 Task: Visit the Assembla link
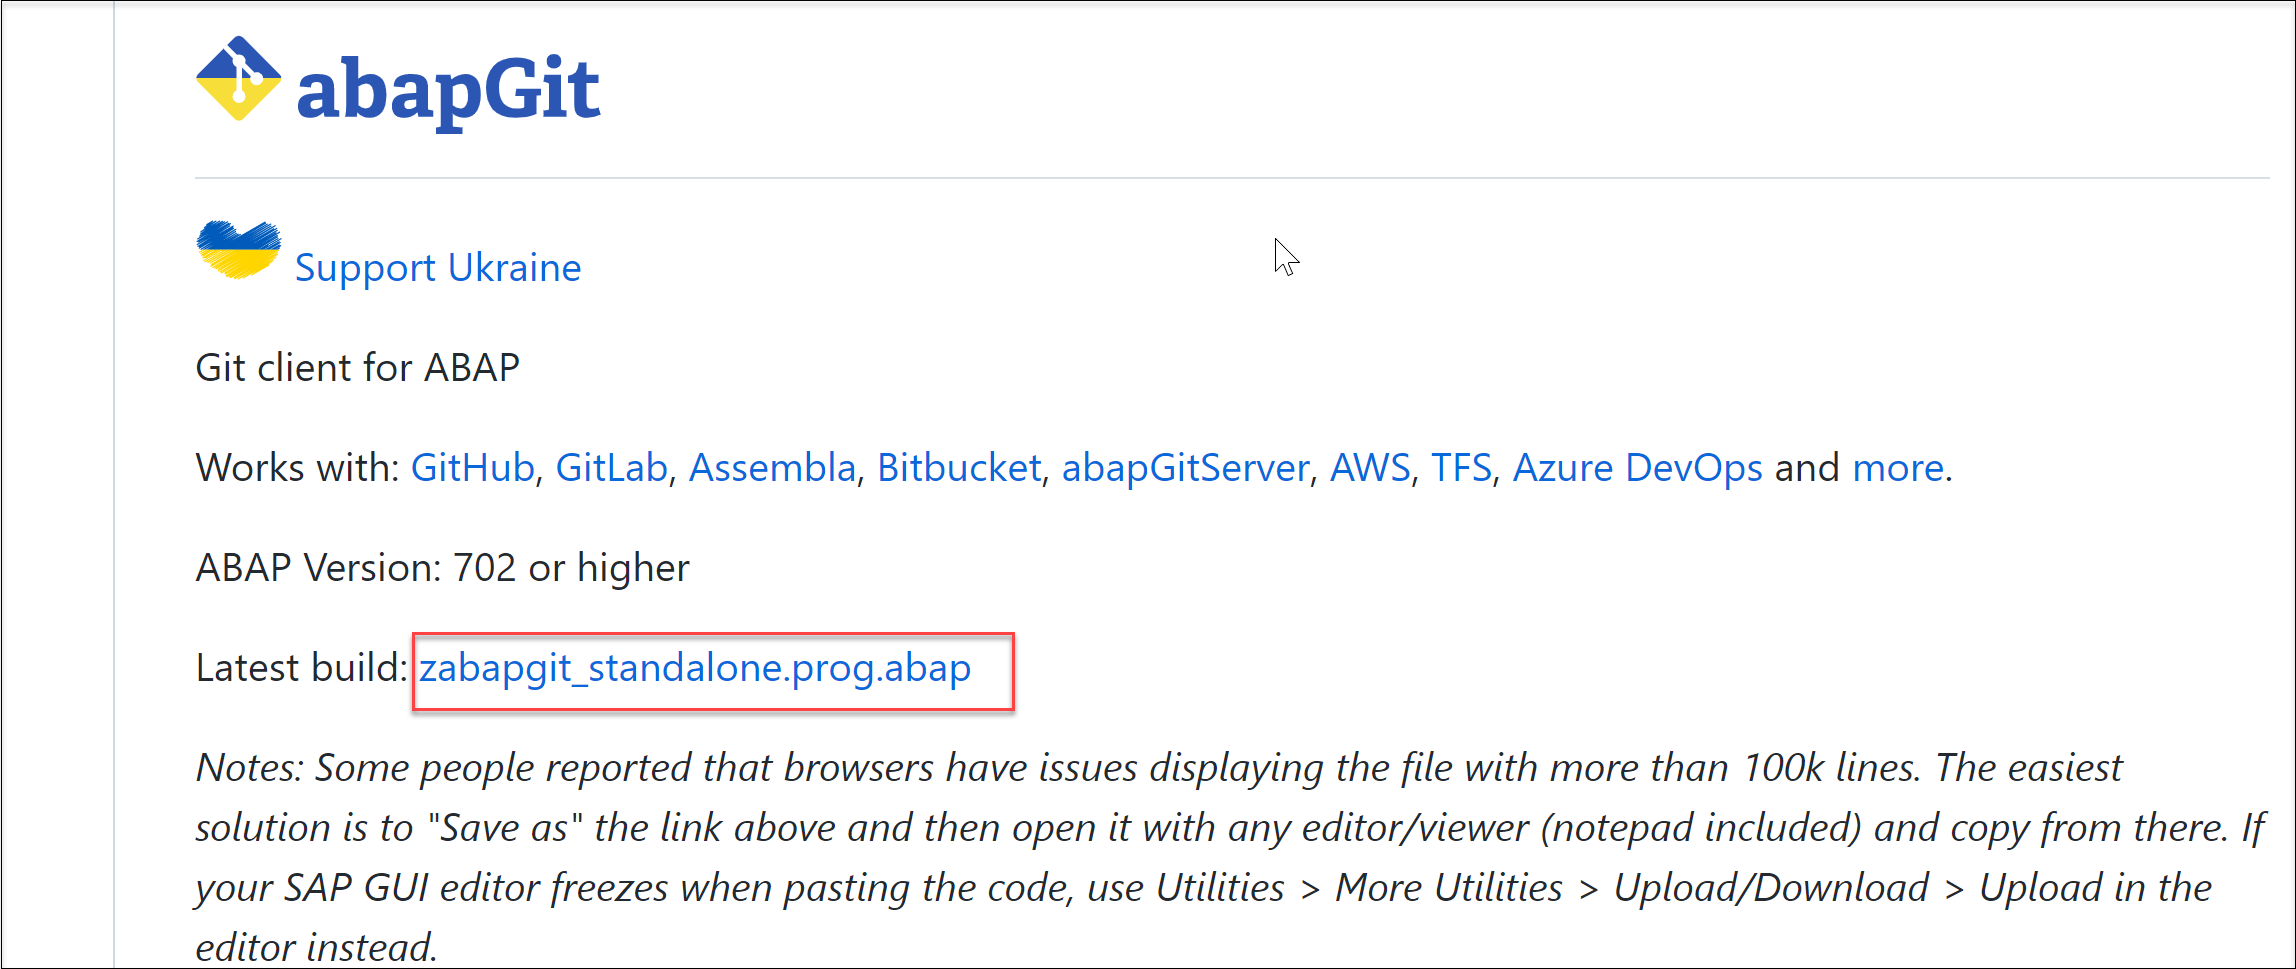(772, 468)
